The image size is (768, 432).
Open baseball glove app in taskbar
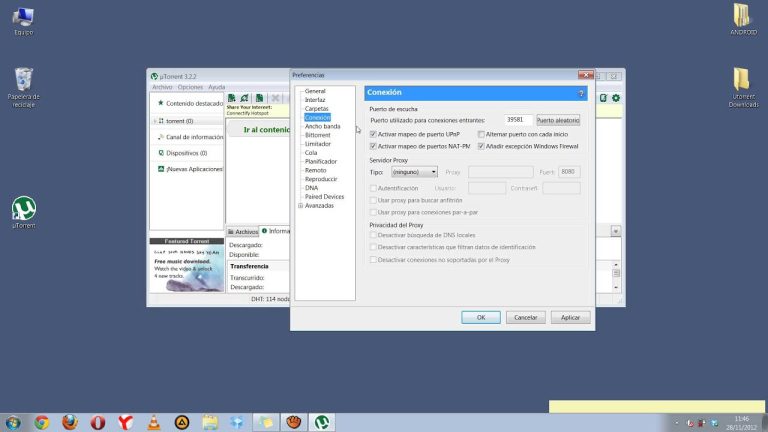tap(293, 422)
